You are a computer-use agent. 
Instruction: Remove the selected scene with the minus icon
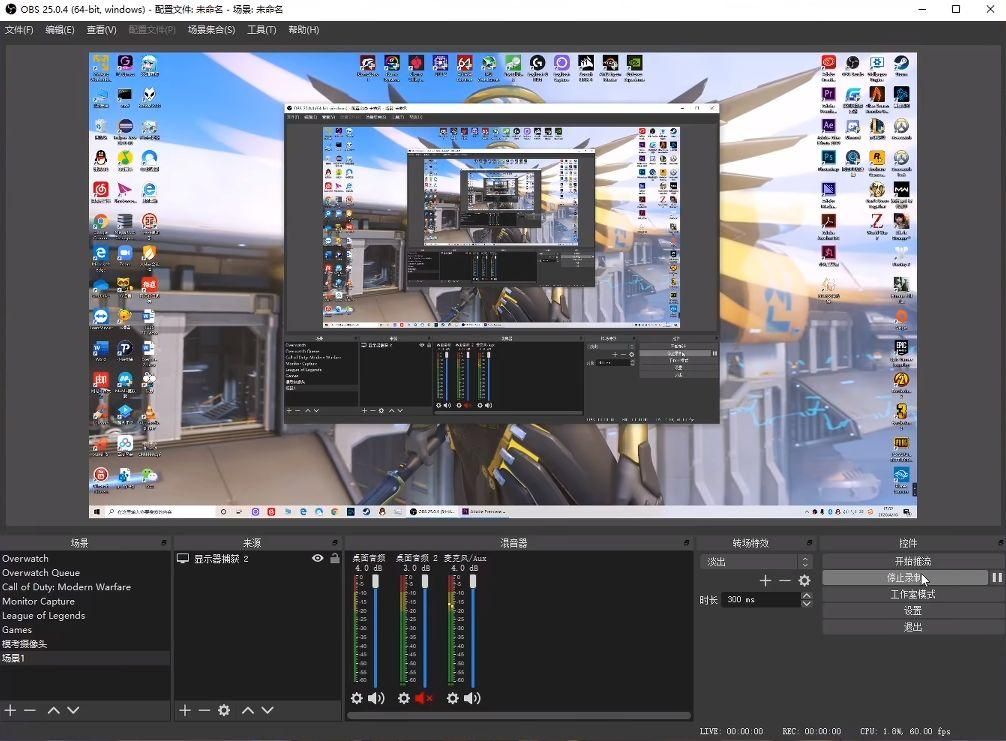[x=30, y=710]
